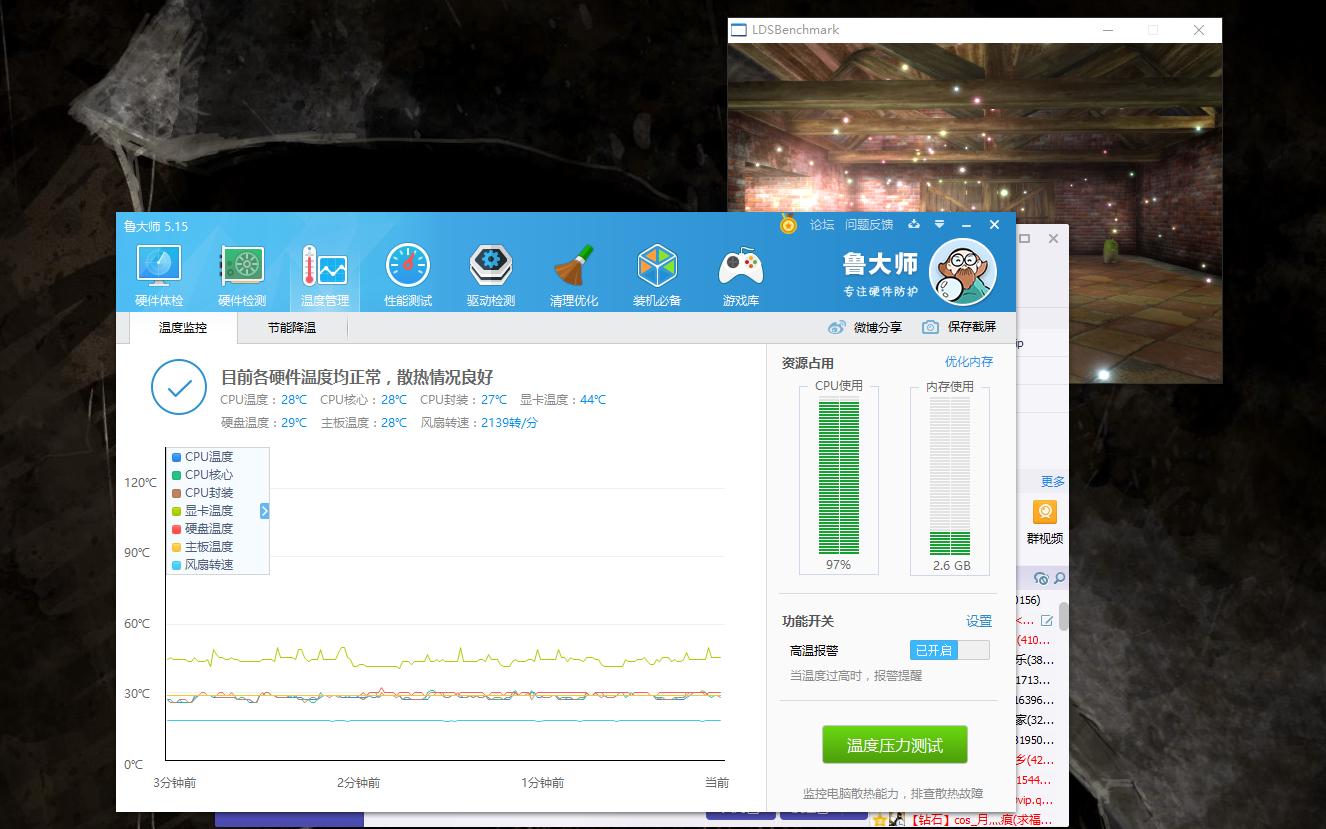Click 保存截屏 save screenshot text

pos(972,327)
